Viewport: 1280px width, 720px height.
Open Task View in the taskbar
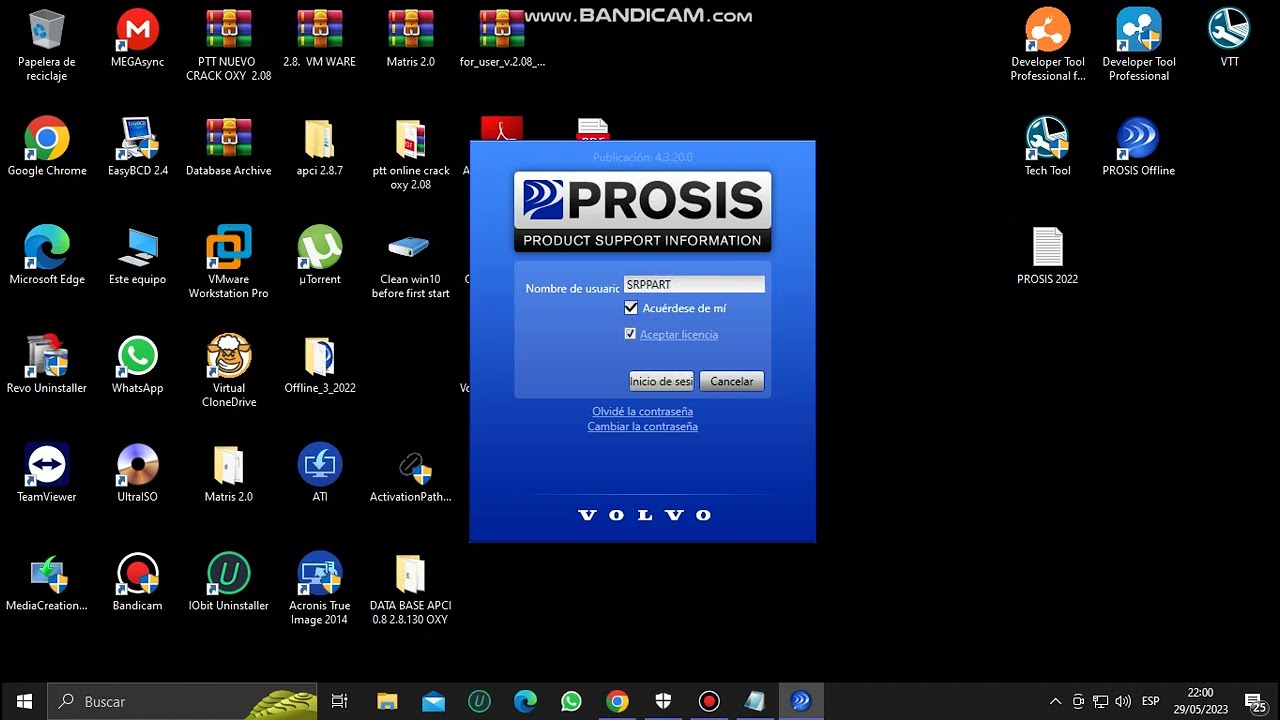click(x=339, y=701)
